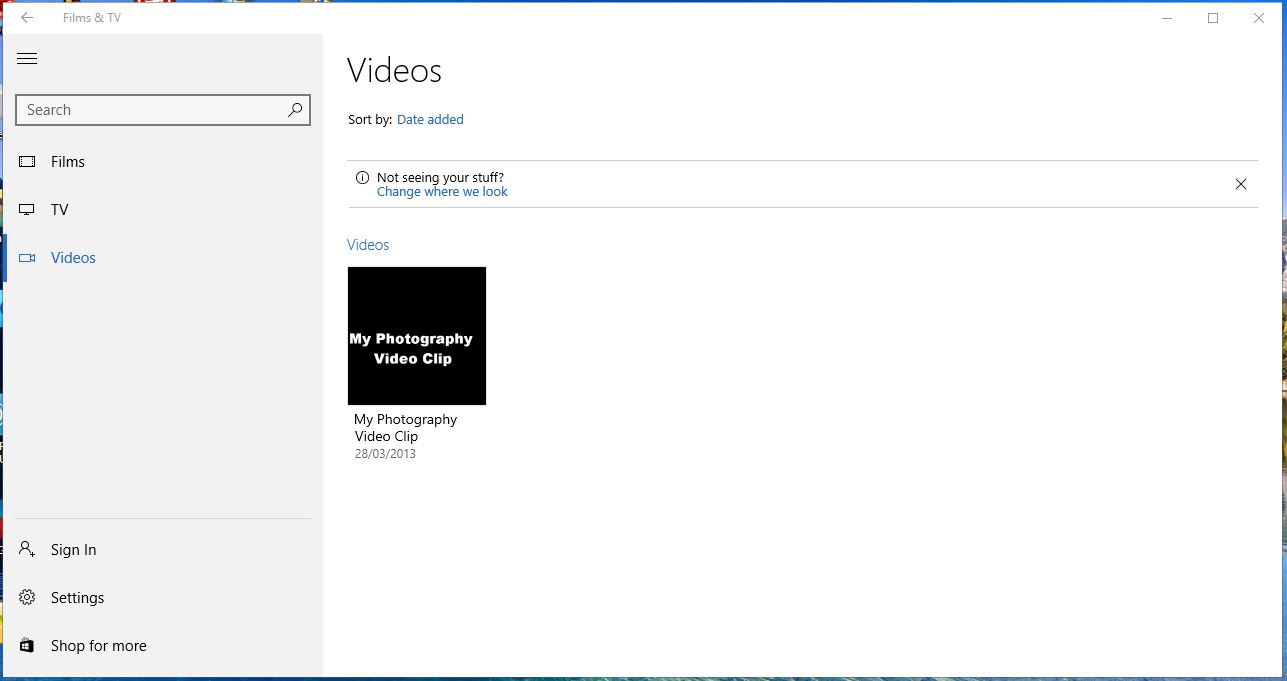Click the search magnifier icon
1287x681 pixels.
click(294, 109)
